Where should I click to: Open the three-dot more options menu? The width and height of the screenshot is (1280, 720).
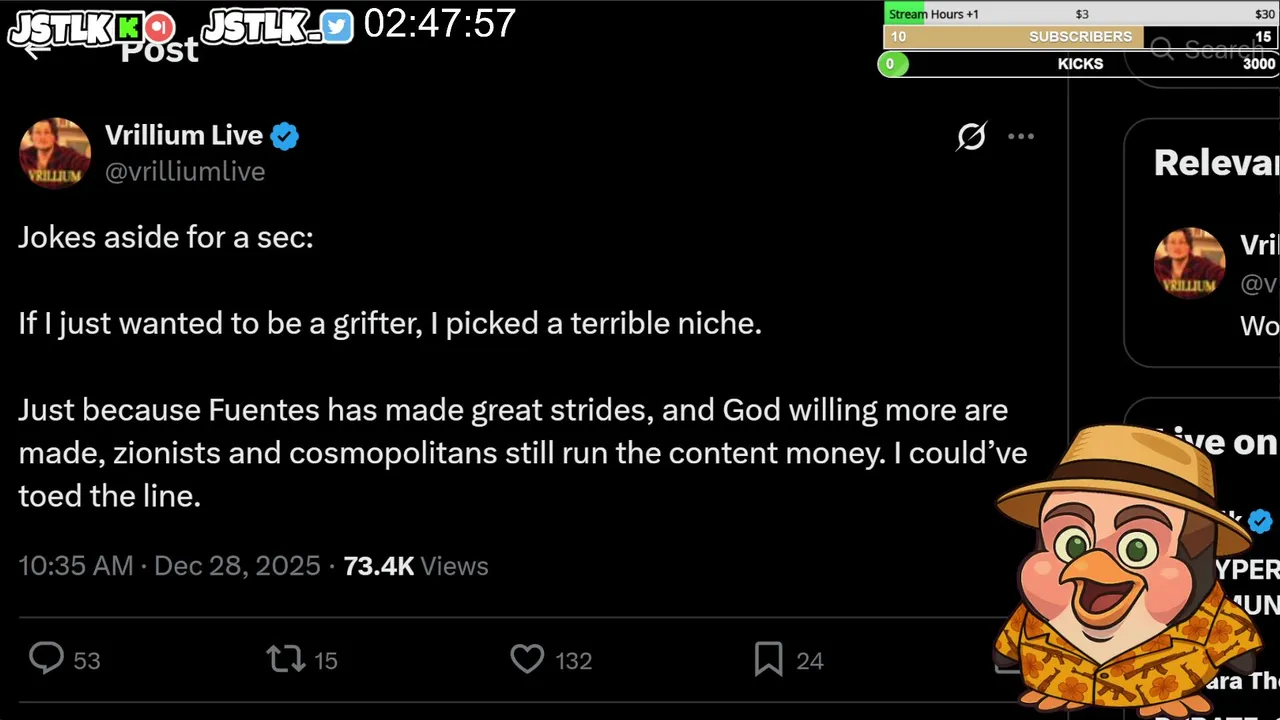(x=1021, y=136)
